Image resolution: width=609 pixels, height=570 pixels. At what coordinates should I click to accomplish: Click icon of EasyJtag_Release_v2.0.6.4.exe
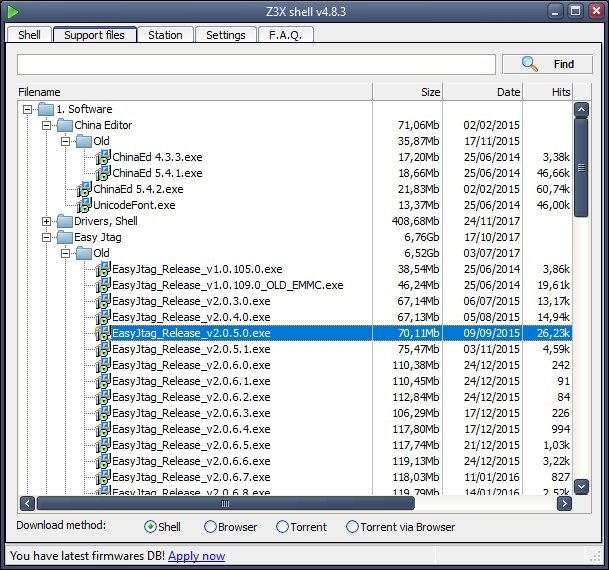[103, 429]
